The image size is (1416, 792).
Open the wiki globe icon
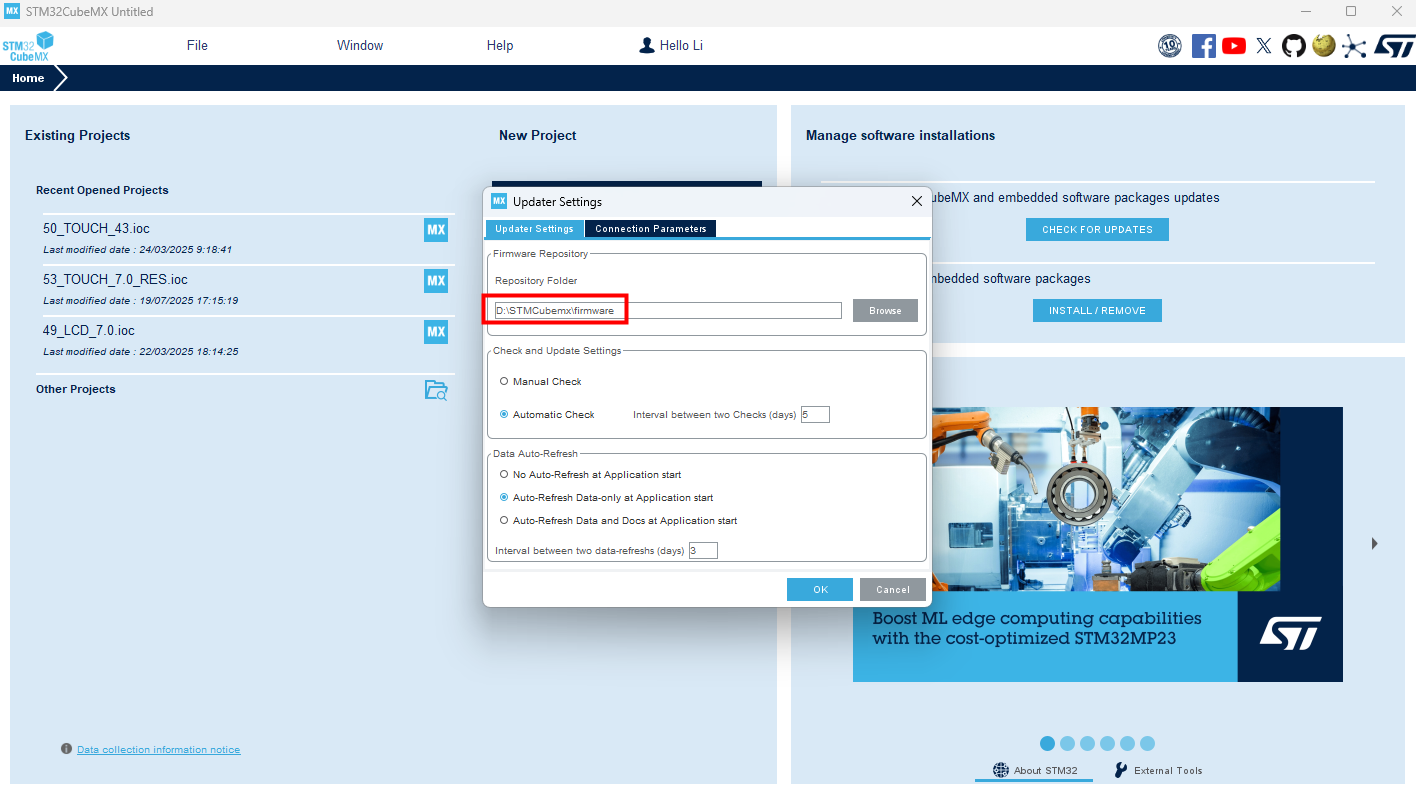pos(1324,45)
